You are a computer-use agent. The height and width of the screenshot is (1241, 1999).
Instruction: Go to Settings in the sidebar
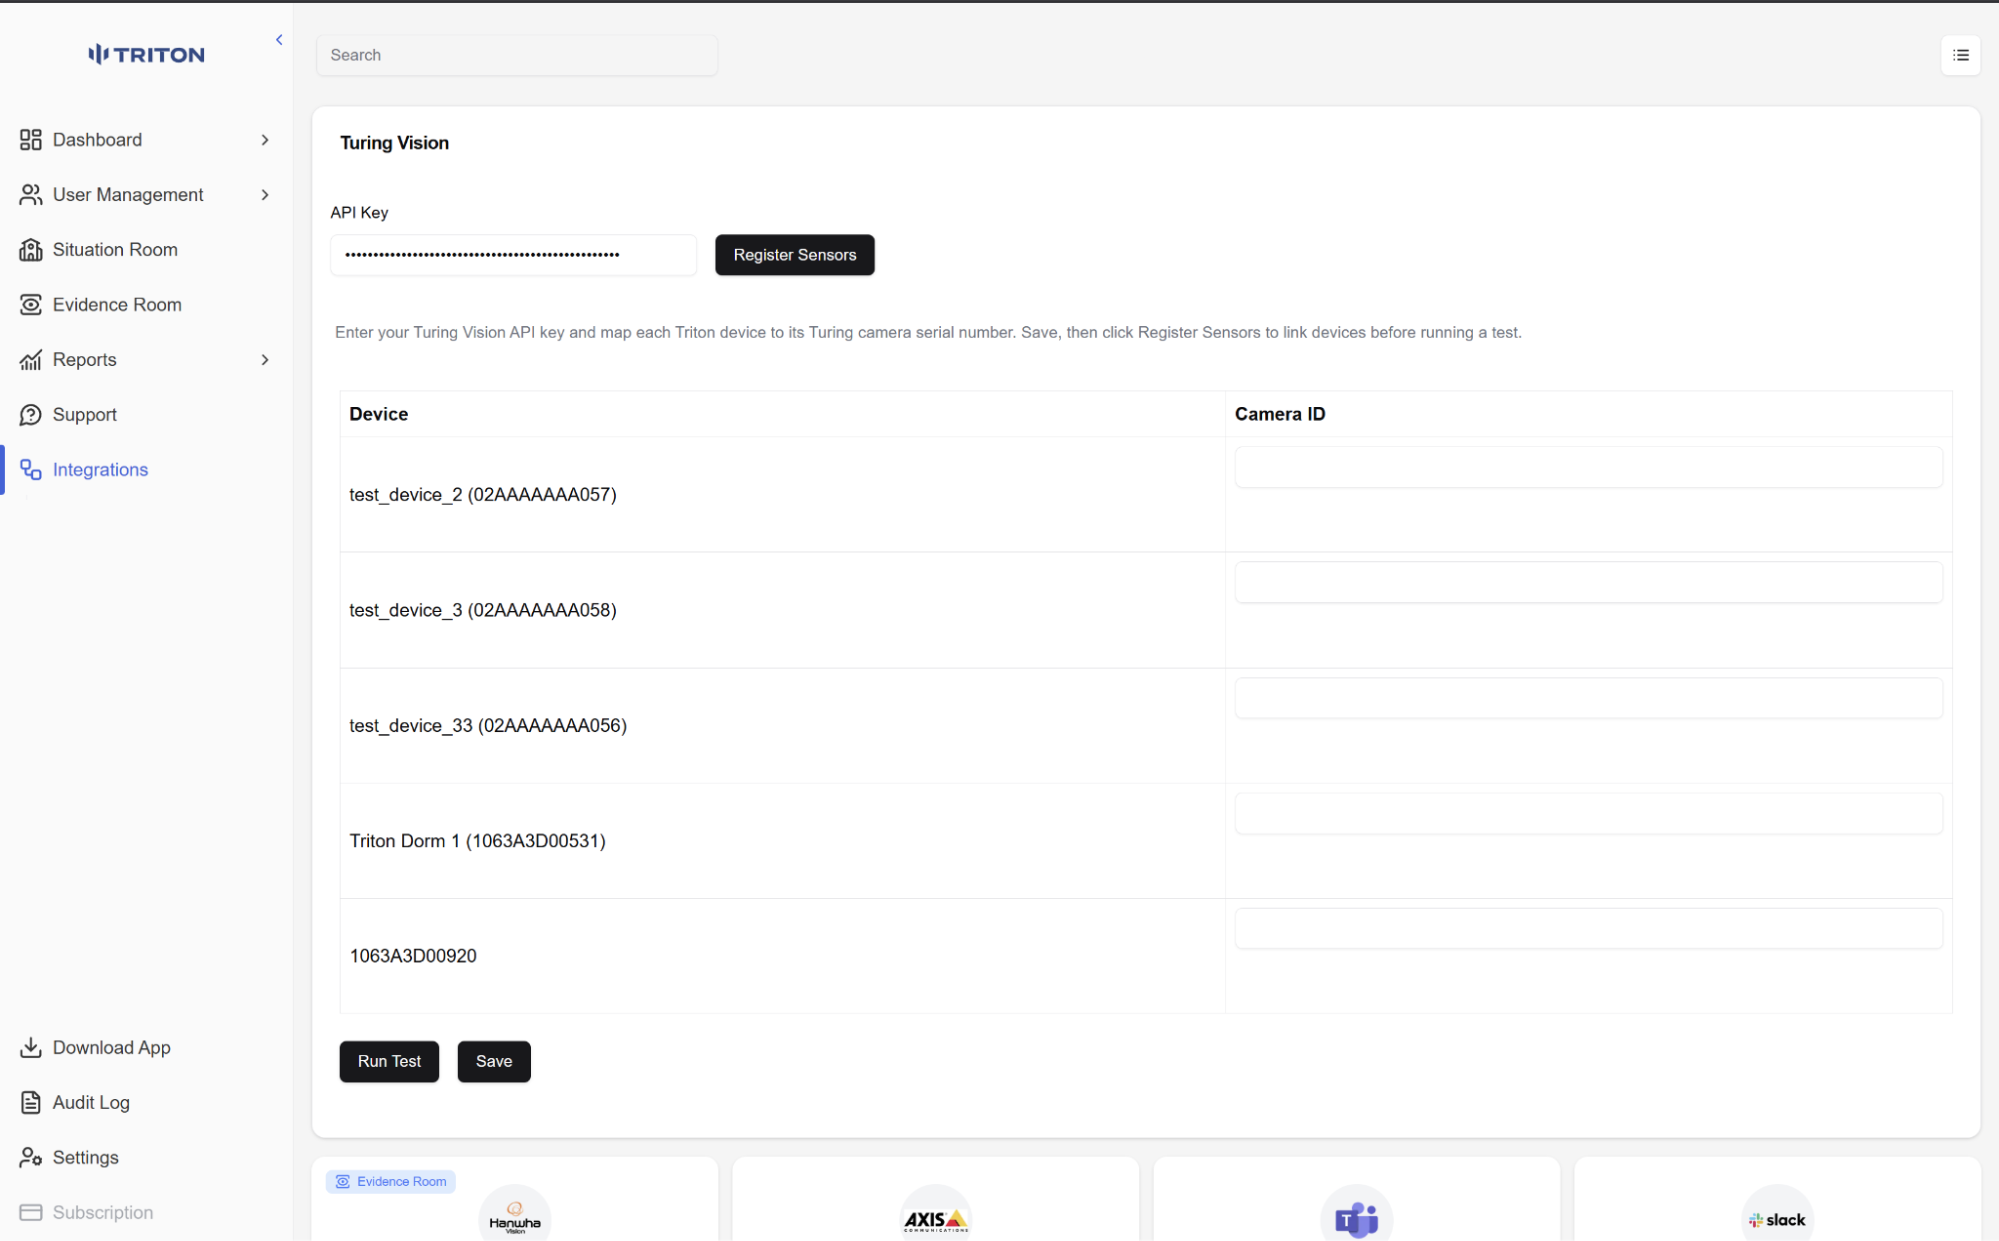coord(86,1157)
